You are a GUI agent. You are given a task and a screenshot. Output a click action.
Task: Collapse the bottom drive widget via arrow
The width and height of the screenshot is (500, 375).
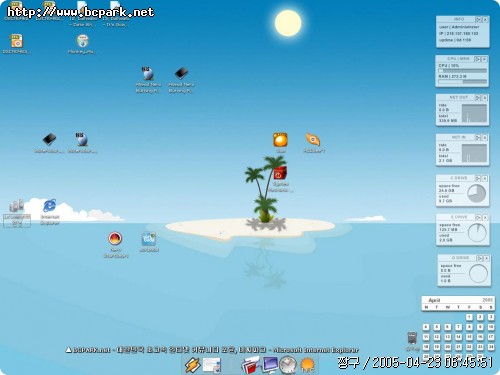(479, 258)
